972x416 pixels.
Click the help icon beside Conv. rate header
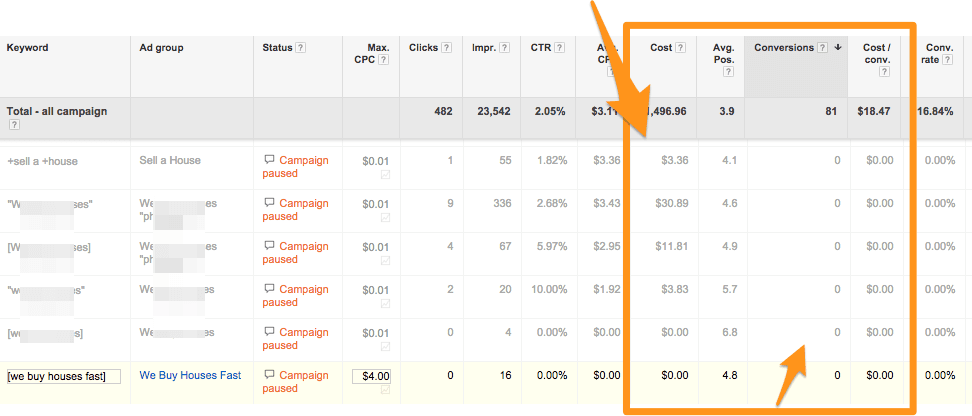[947, 60]
